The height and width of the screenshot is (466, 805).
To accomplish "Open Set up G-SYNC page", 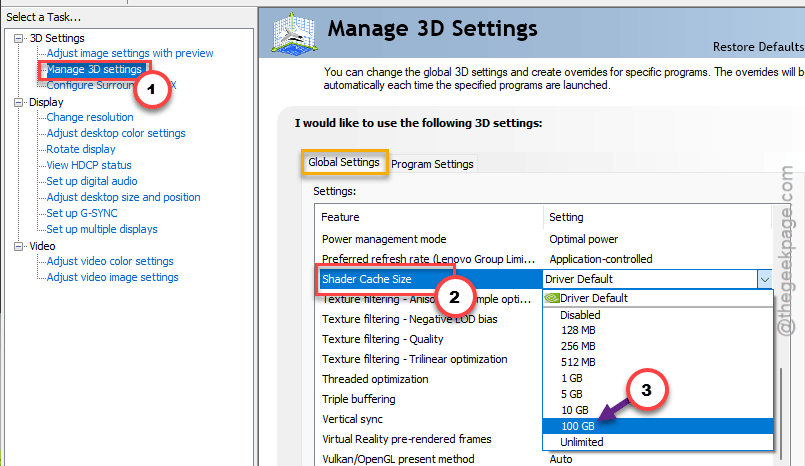I will click(82, 213).
